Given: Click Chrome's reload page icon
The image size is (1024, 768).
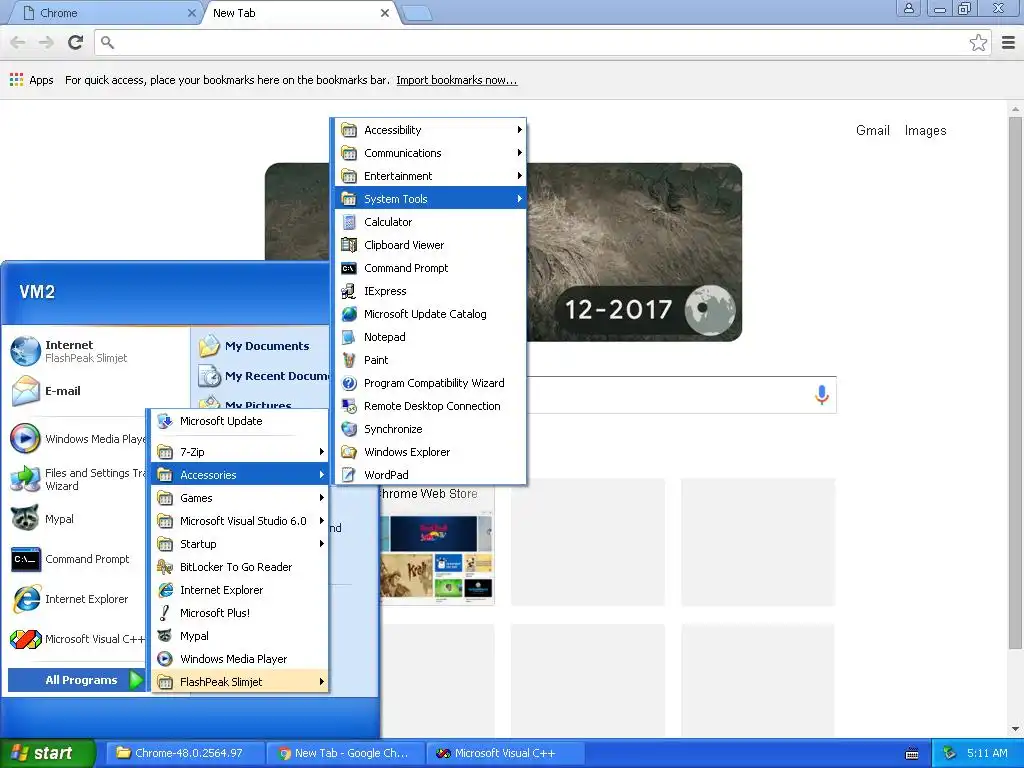Looking at the screenshot, I should 75,42.
